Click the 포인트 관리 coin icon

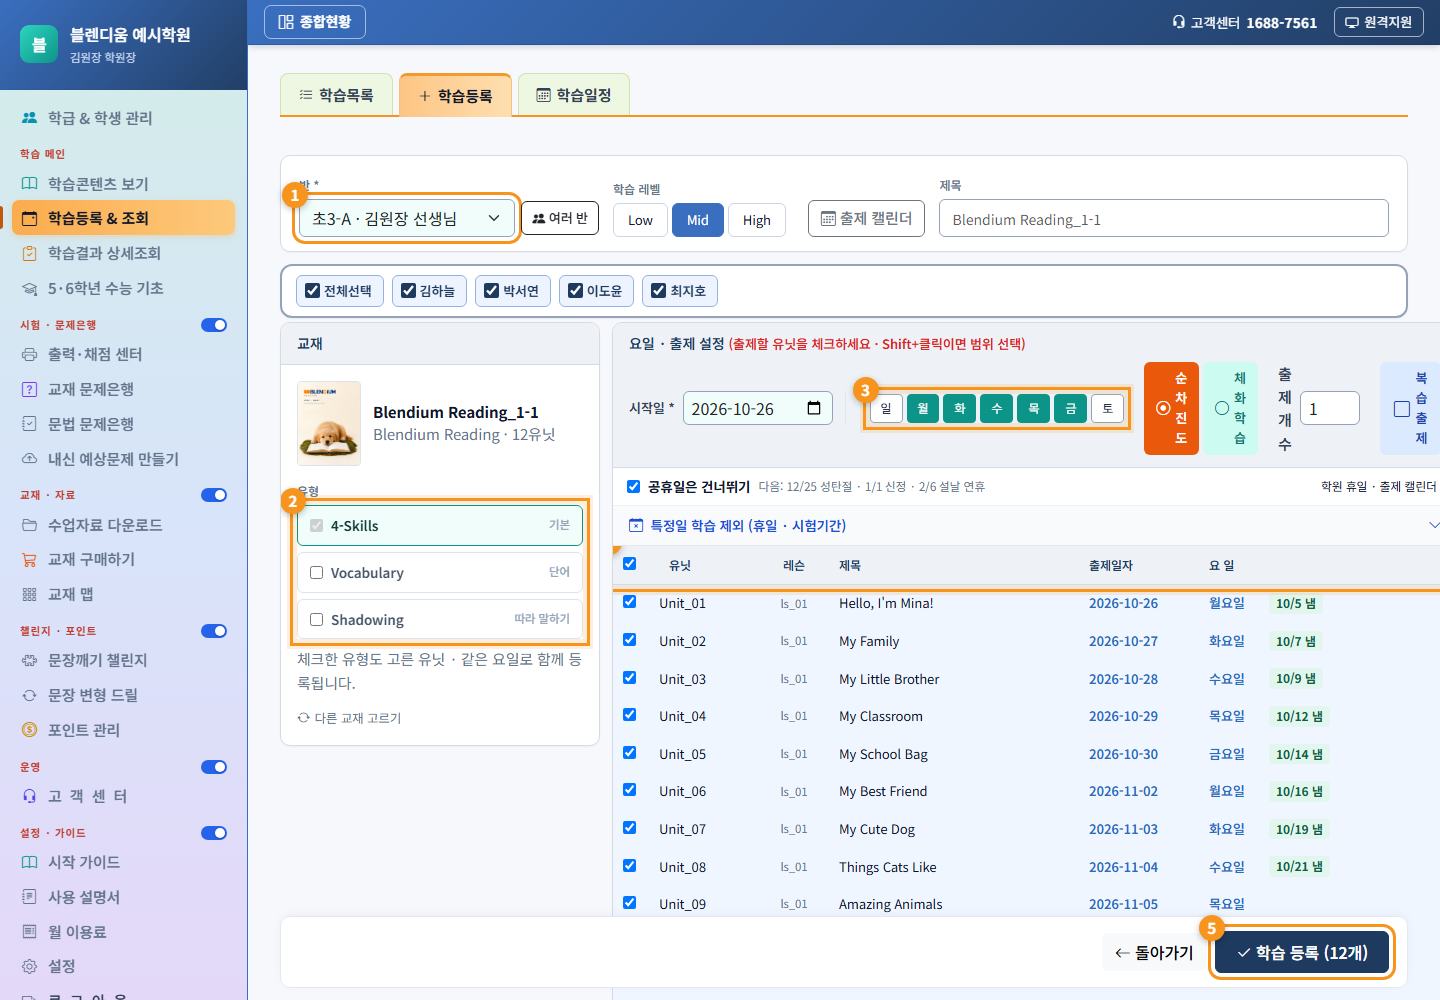pos(30,730)
